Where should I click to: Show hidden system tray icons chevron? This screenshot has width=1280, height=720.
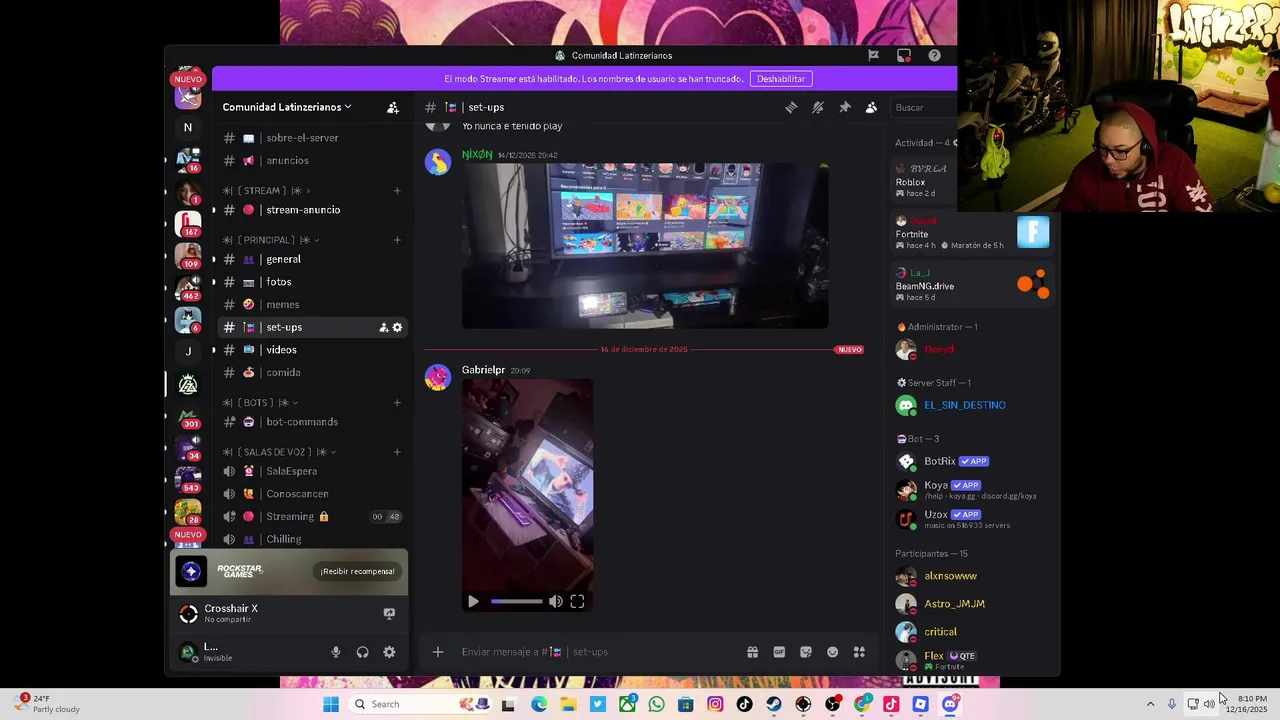[1150, 704]
